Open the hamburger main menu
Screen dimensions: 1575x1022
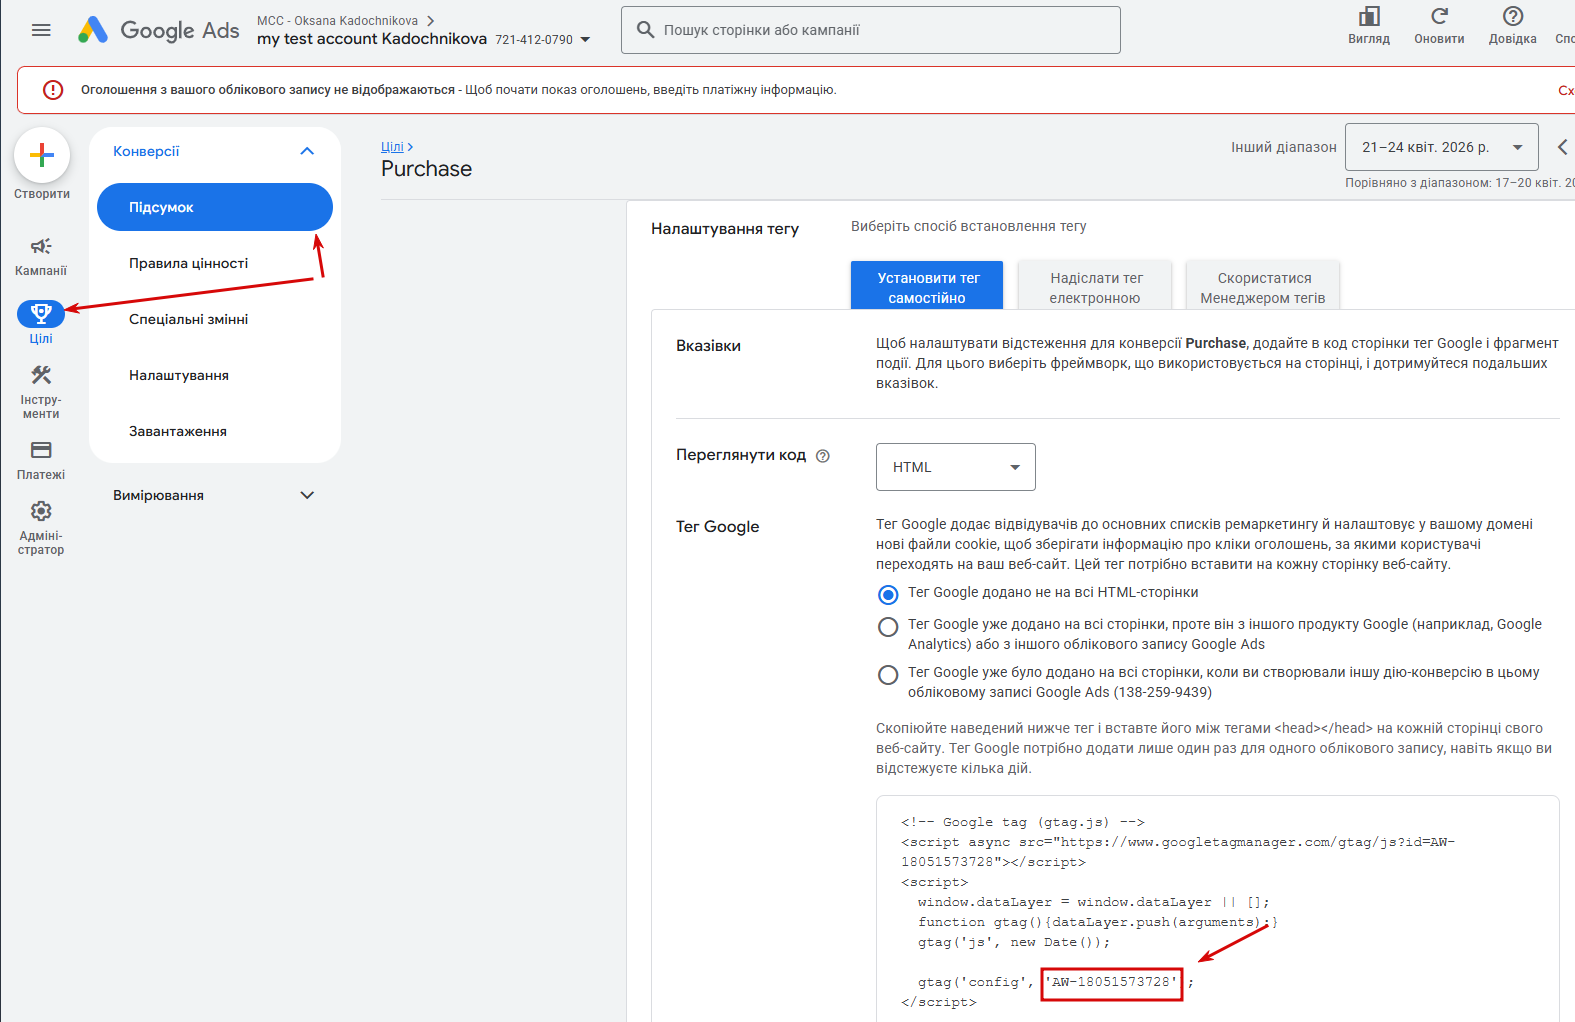(x=41, y=30)
